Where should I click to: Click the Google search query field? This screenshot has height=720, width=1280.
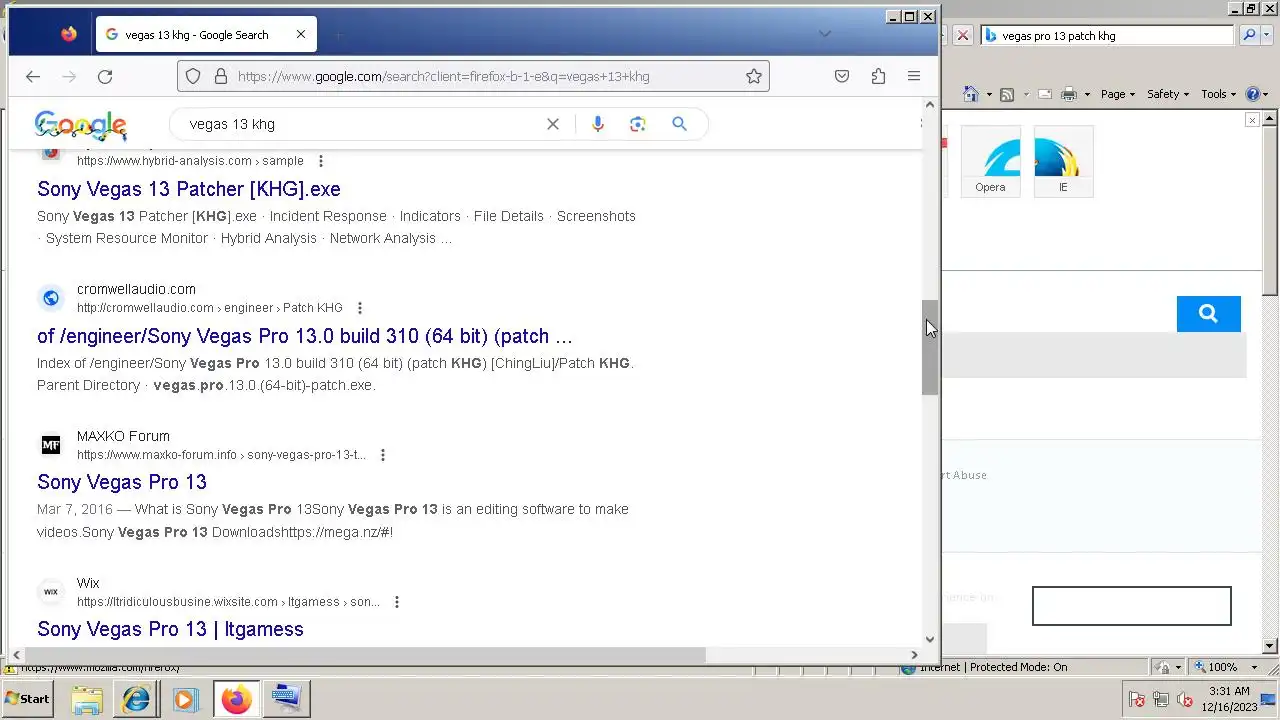tap(360, 124)
